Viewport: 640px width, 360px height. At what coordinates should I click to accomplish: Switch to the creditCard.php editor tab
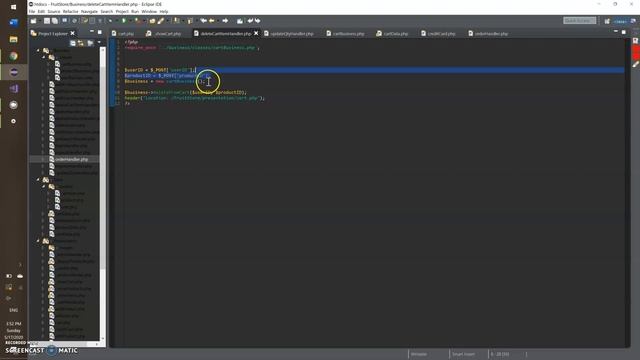click(x=438, y=33)
